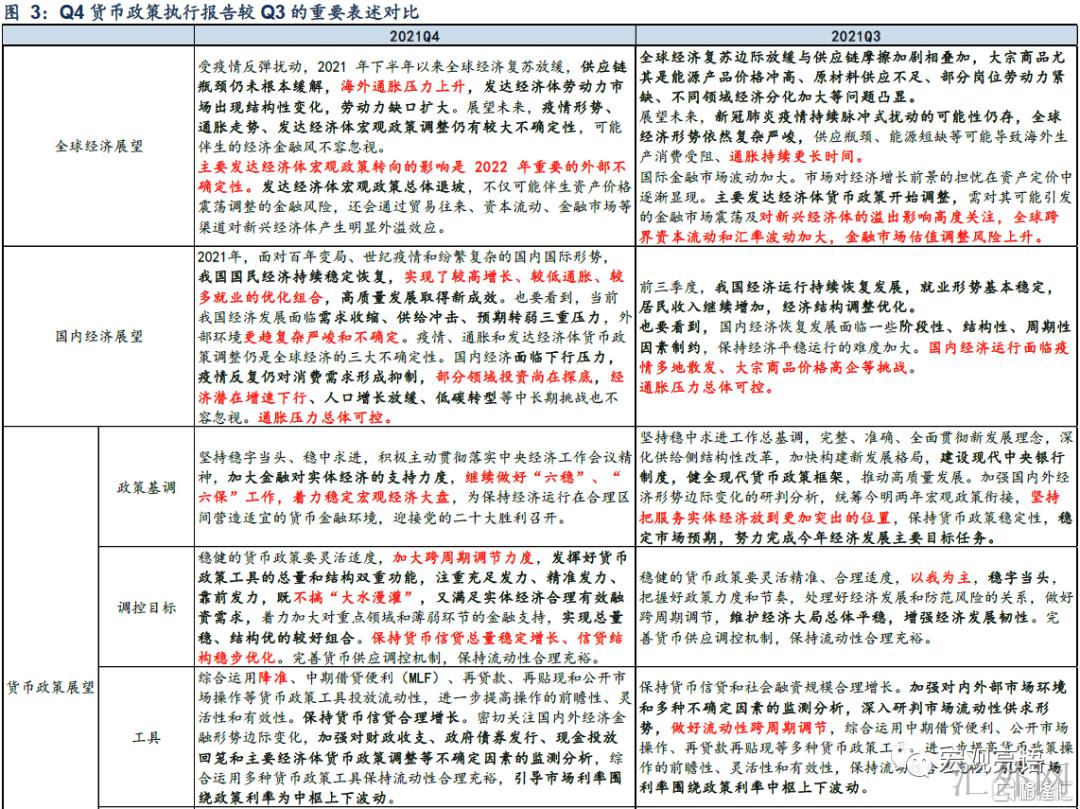Viewport: 1080px width, 809px height.
Task: Select the 货币政策展望 row label
Action: (50, 687)
